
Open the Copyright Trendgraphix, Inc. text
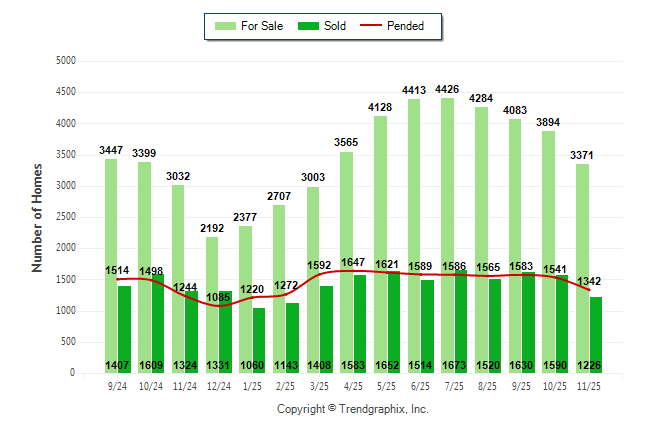(x=352, y=409)
